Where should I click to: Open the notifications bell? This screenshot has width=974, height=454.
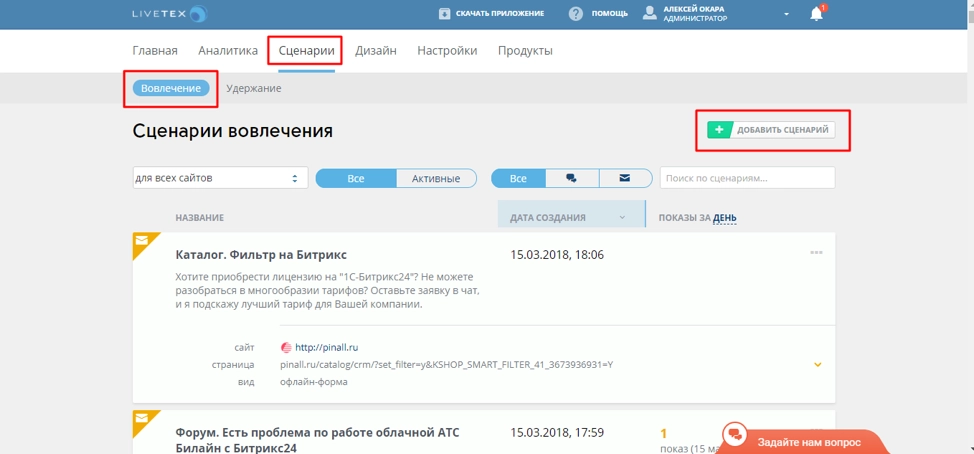click(816, 14)
